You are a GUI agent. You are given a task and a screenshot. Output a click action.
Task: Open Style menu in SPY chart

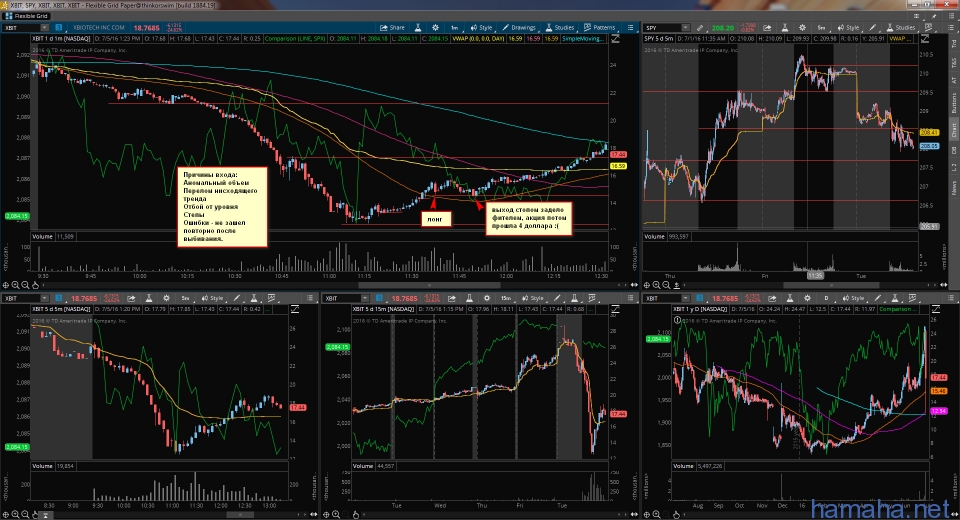(x=849, y=28)
